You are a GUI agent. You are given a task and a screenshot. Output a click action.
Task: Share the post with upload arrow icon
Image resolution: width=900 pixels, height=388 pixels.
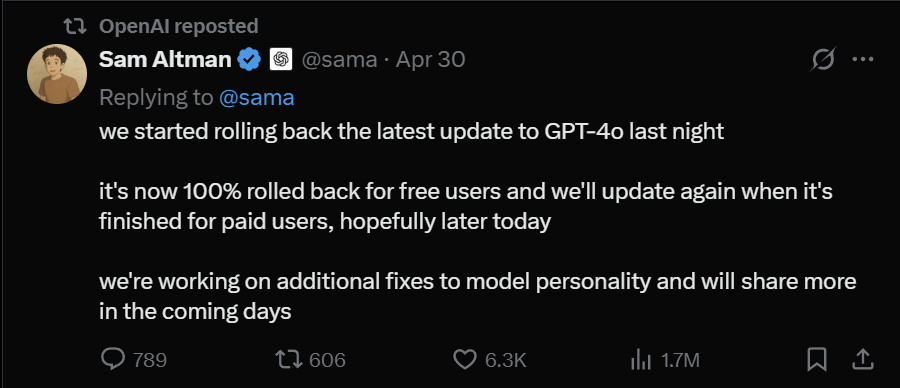[862, 360]
